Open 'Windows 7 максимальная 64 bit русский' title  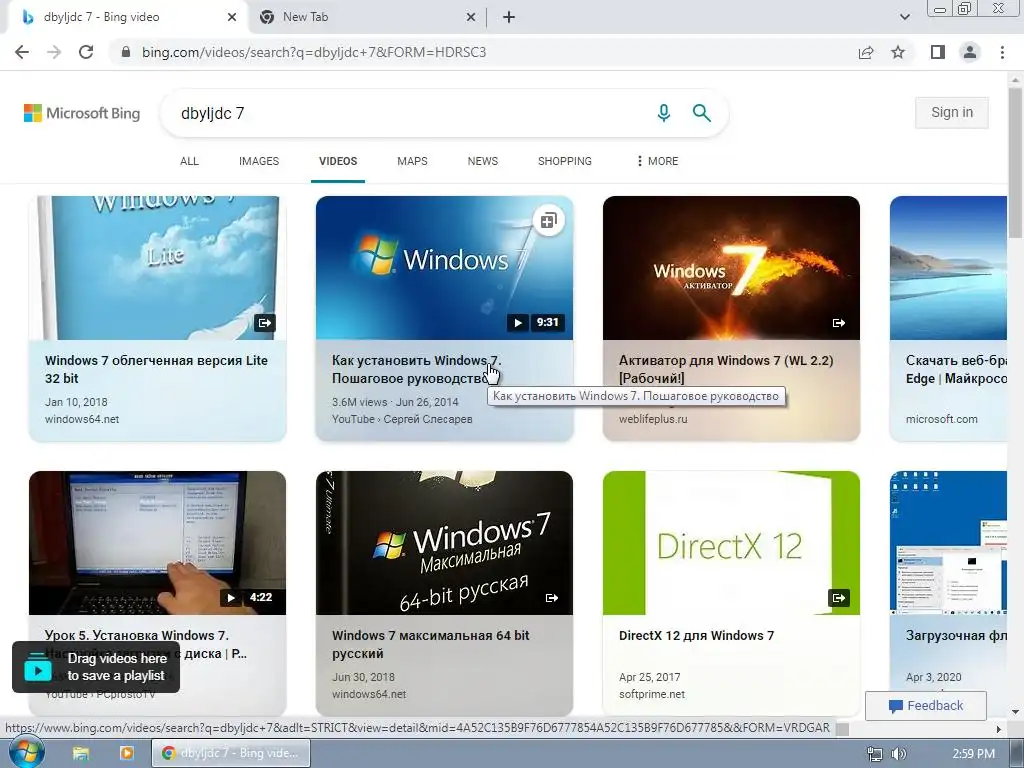[x=430, y=644]
